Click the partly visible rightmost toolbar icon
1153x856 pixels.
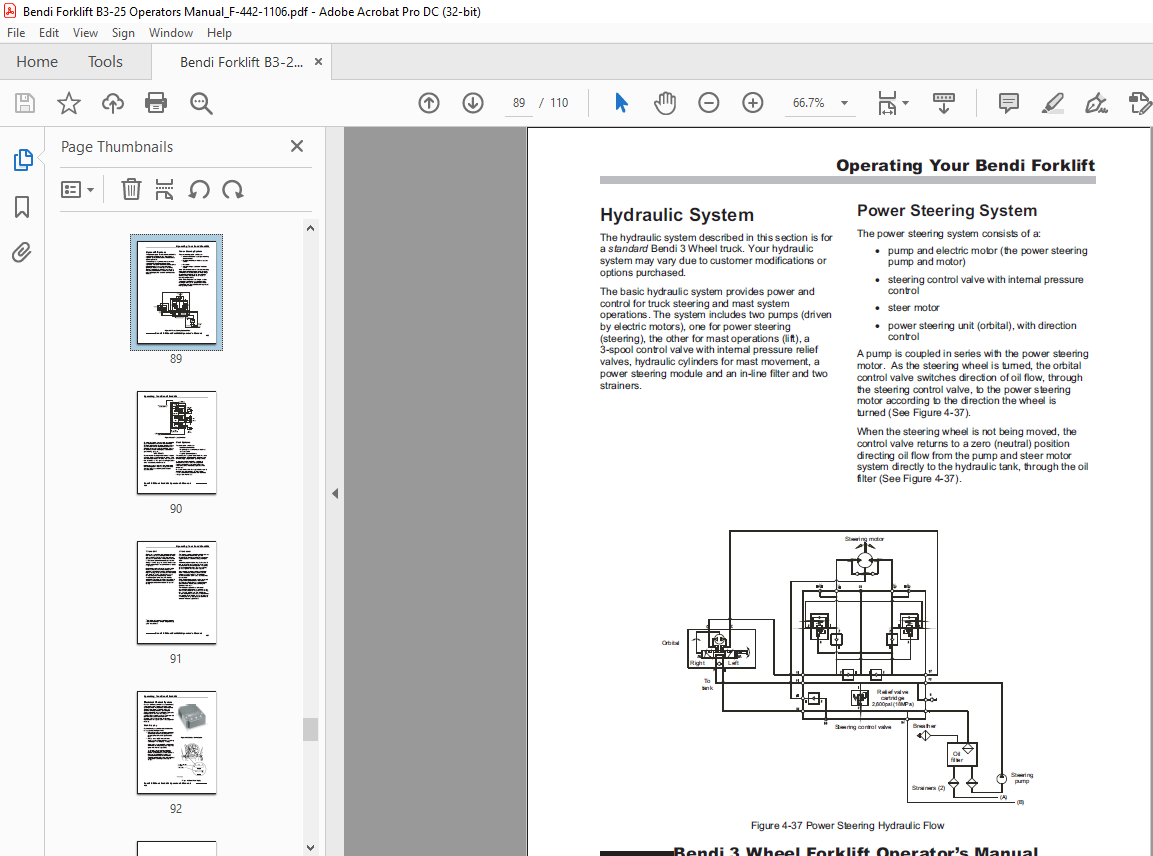pyautogui.click(x=1140, y=103)
